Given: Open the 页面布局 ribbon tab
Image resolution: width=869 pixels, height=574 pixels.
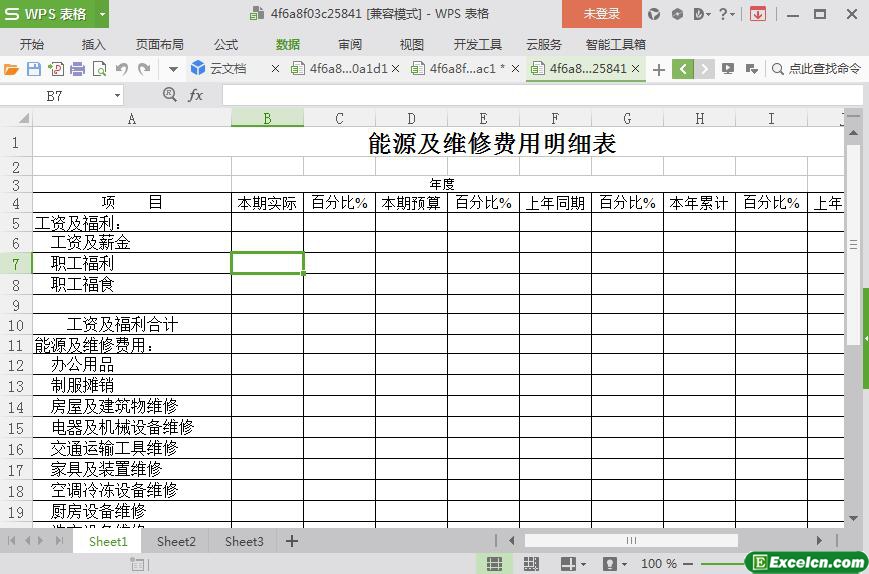Looking at the screenshot, I should [x=160, y=44].
